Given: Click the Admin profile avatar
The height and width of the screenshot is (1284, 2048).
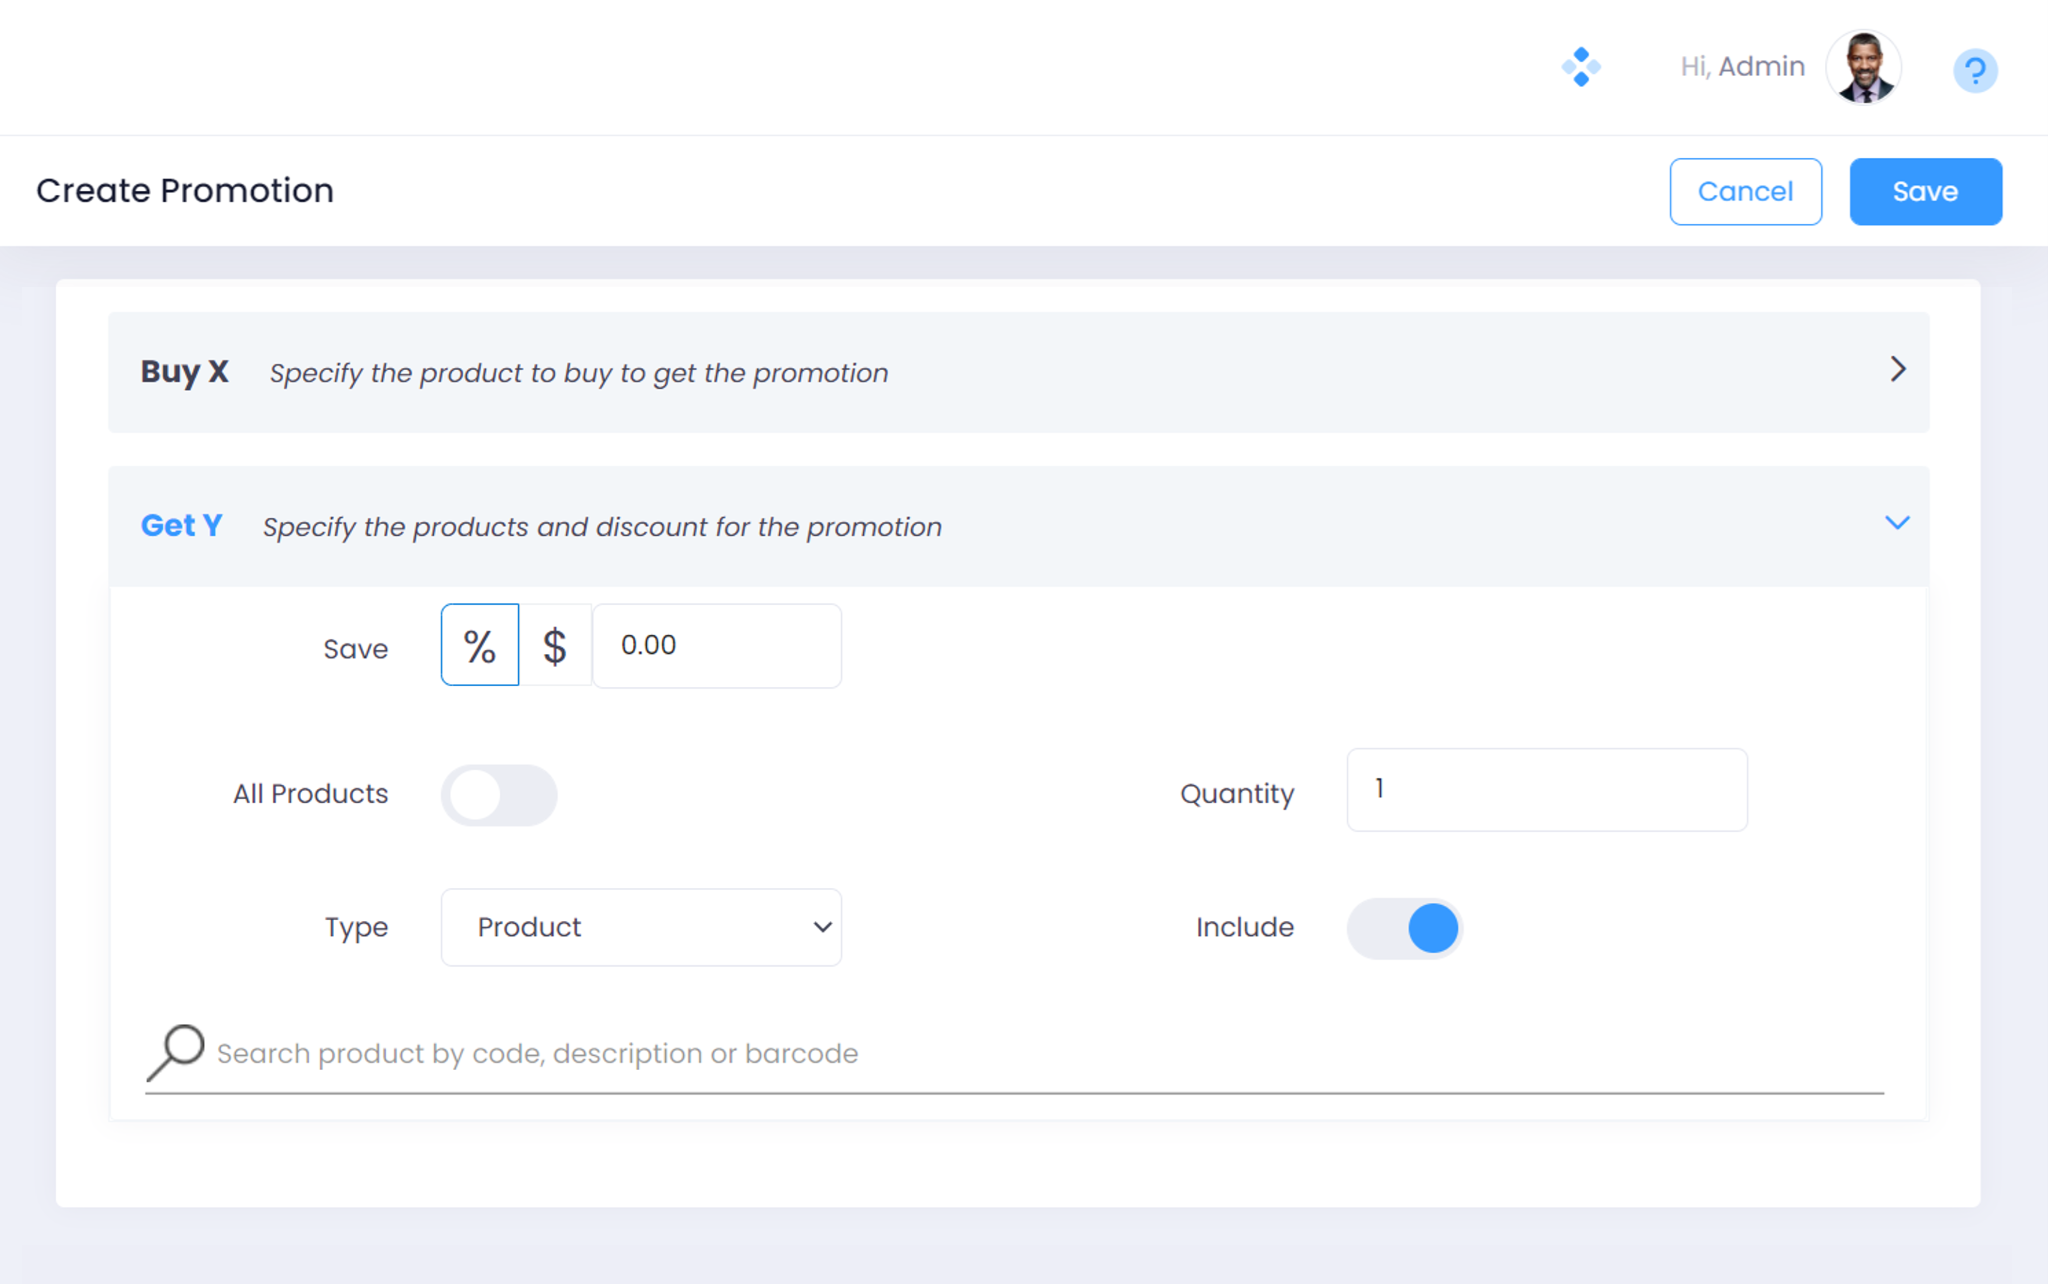Looking at the screenshot, I should point(1863,68).
